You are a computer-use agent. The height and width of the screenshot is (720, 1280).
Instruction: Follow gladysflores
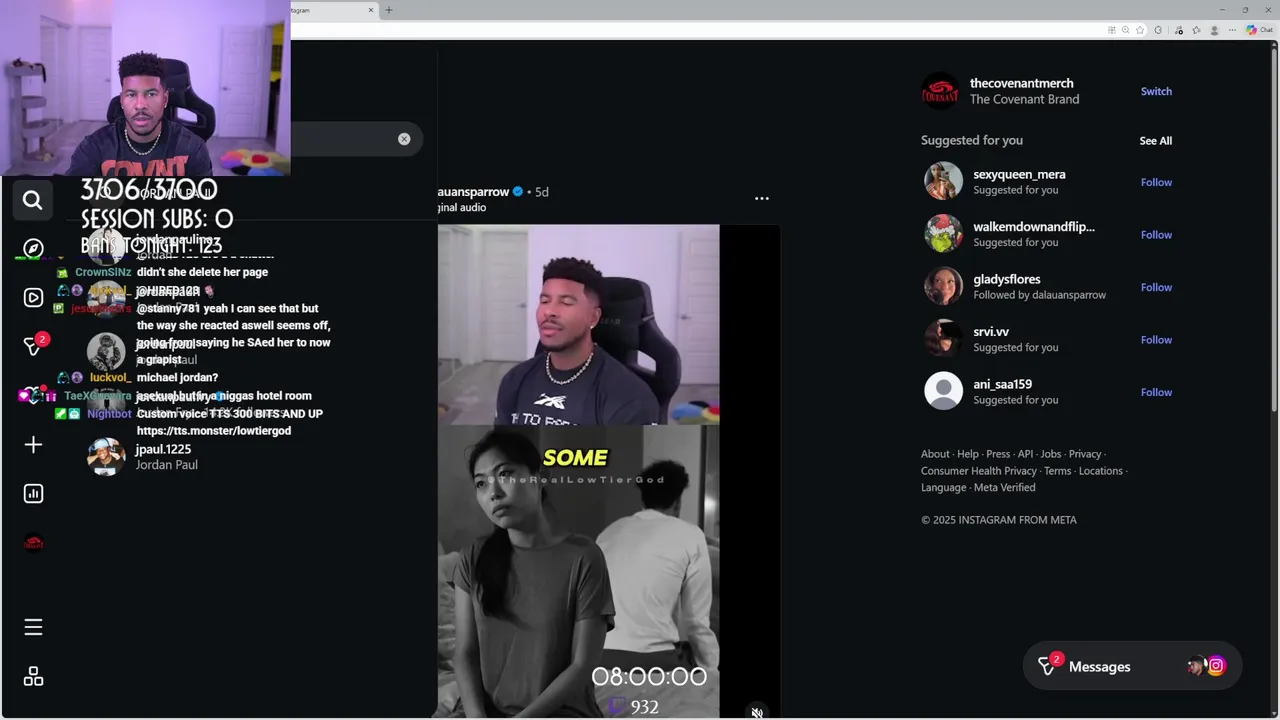(x=1156, y=287)
